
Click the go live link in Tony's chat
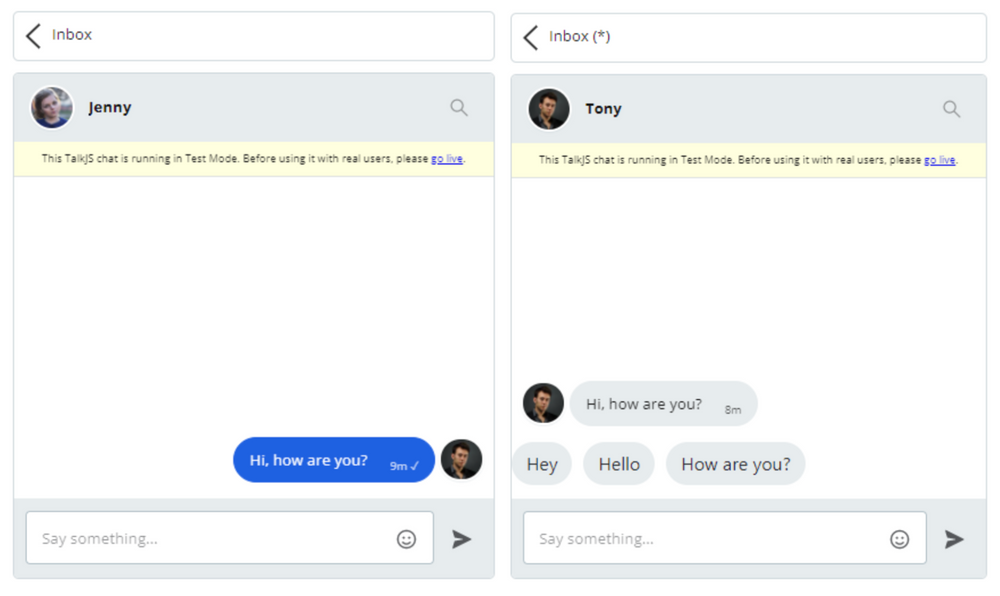tap(940, 159)
